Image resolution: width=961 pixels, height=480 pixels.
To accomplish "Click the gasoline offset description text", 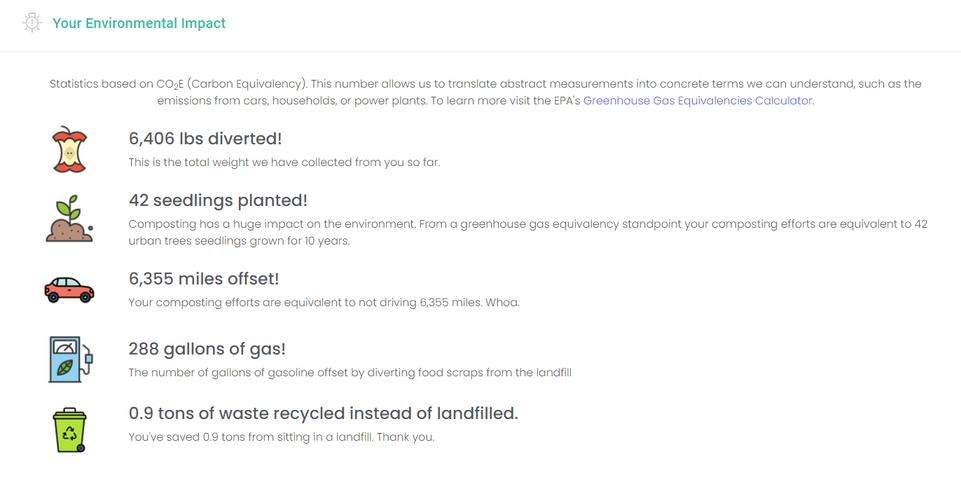I will (x=350, y=372).
